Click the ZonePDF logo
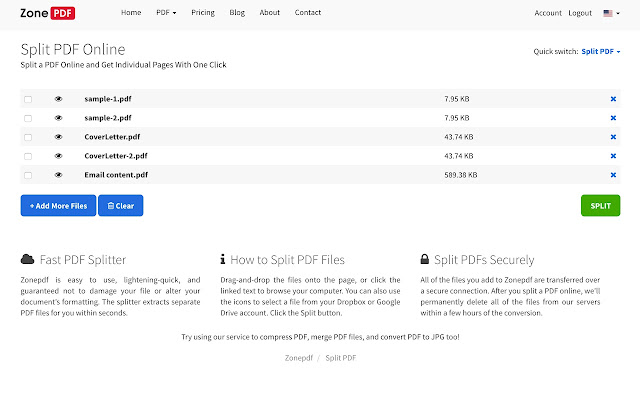This screenshot has height=400, width=640. [47, 13]
